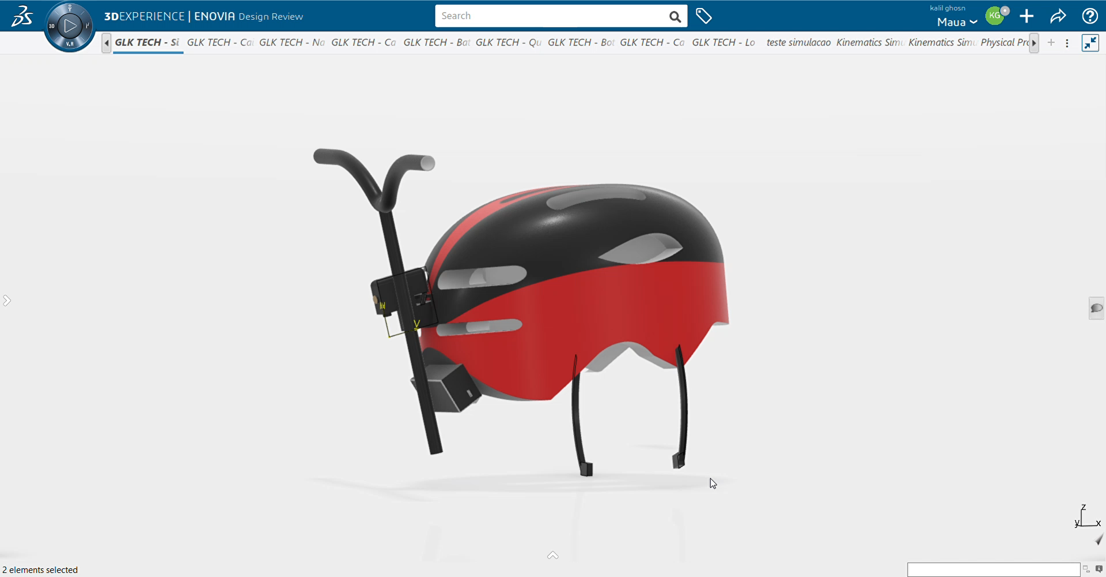Screen dimensions: 1106x577
Task: Open the GLK TECH - Bat tab
Action: (x=437, y=42)
